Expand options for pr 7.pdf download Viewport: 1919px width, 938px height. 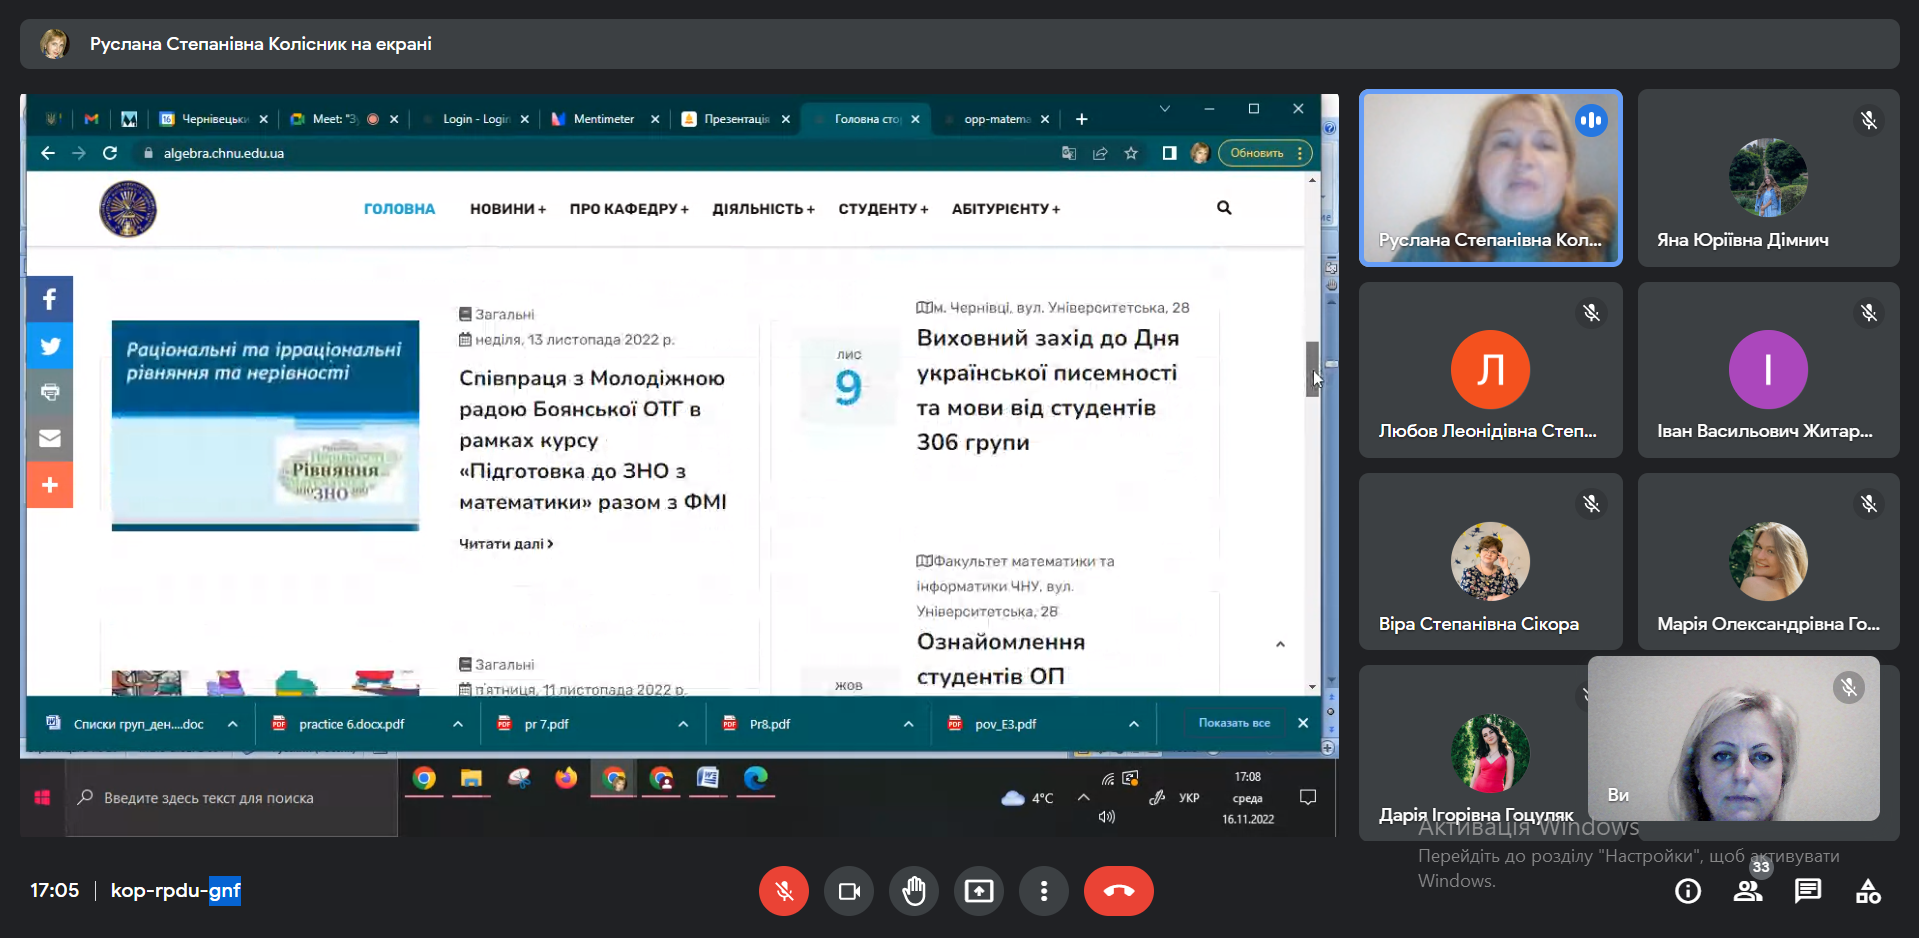pyautogui.click(x=683, y=724)
